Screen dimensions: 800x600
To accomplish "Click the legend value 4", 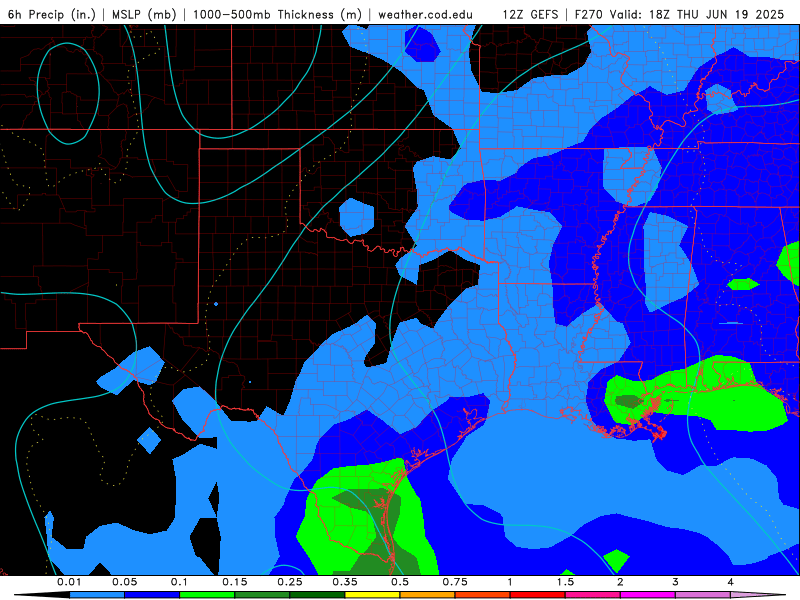I will [x=731, y=582].
